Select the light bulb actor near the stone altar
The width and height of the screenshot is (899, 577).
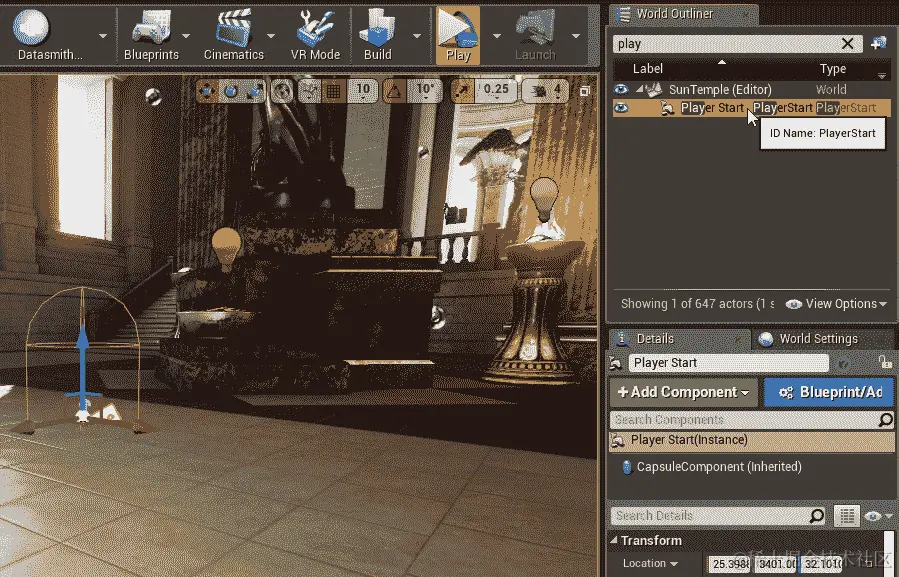click(226, 247)
